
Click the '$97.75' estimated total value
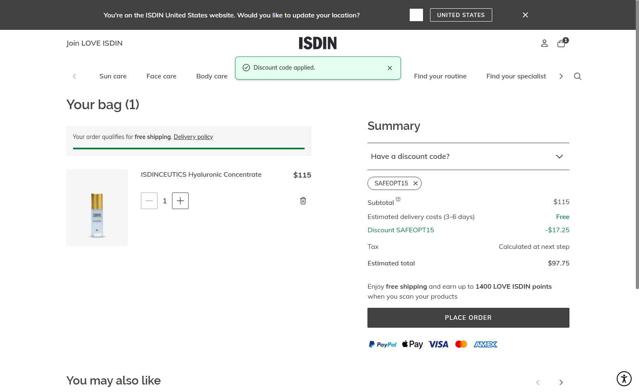[x=558, y=263]
